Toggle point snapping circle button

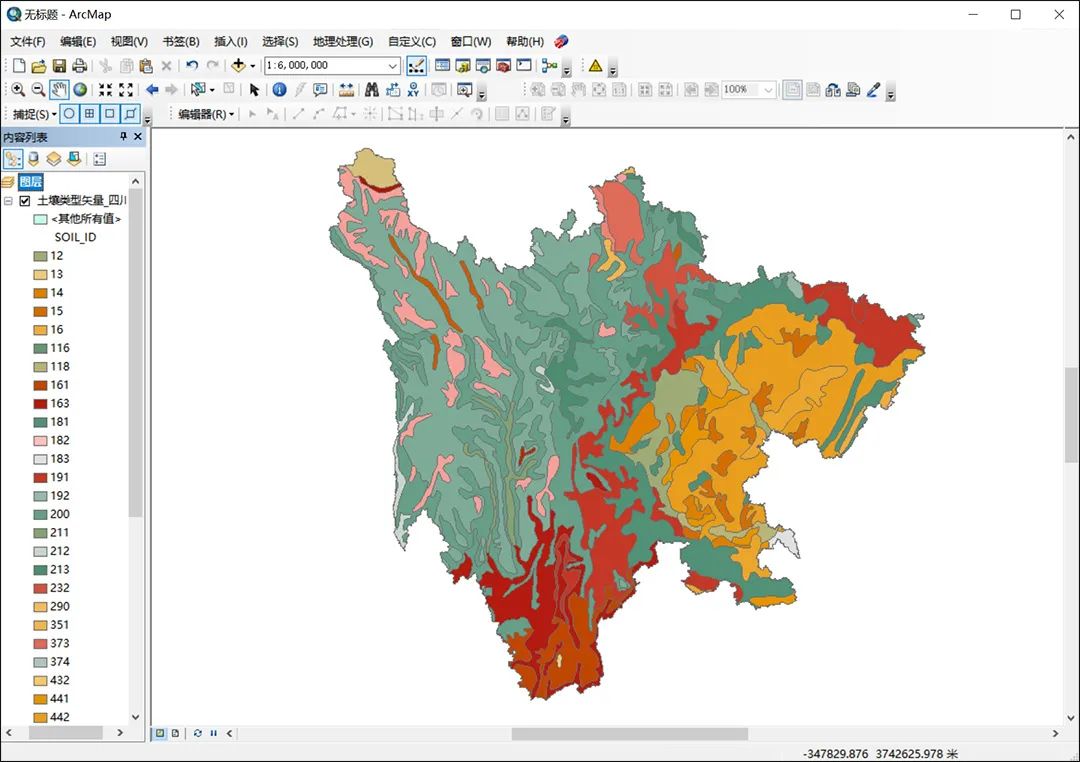pos(69,114)
